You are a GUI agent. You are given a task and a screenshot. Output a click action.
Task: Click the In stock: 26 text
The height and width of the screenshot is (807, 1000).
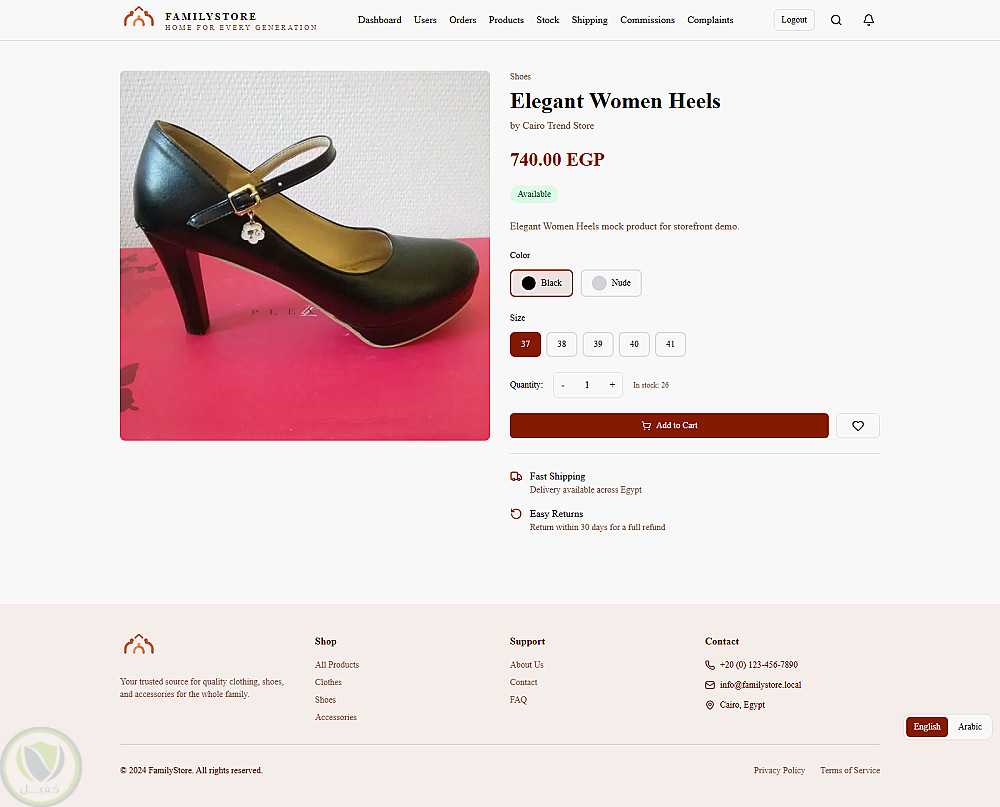point(651,385)
